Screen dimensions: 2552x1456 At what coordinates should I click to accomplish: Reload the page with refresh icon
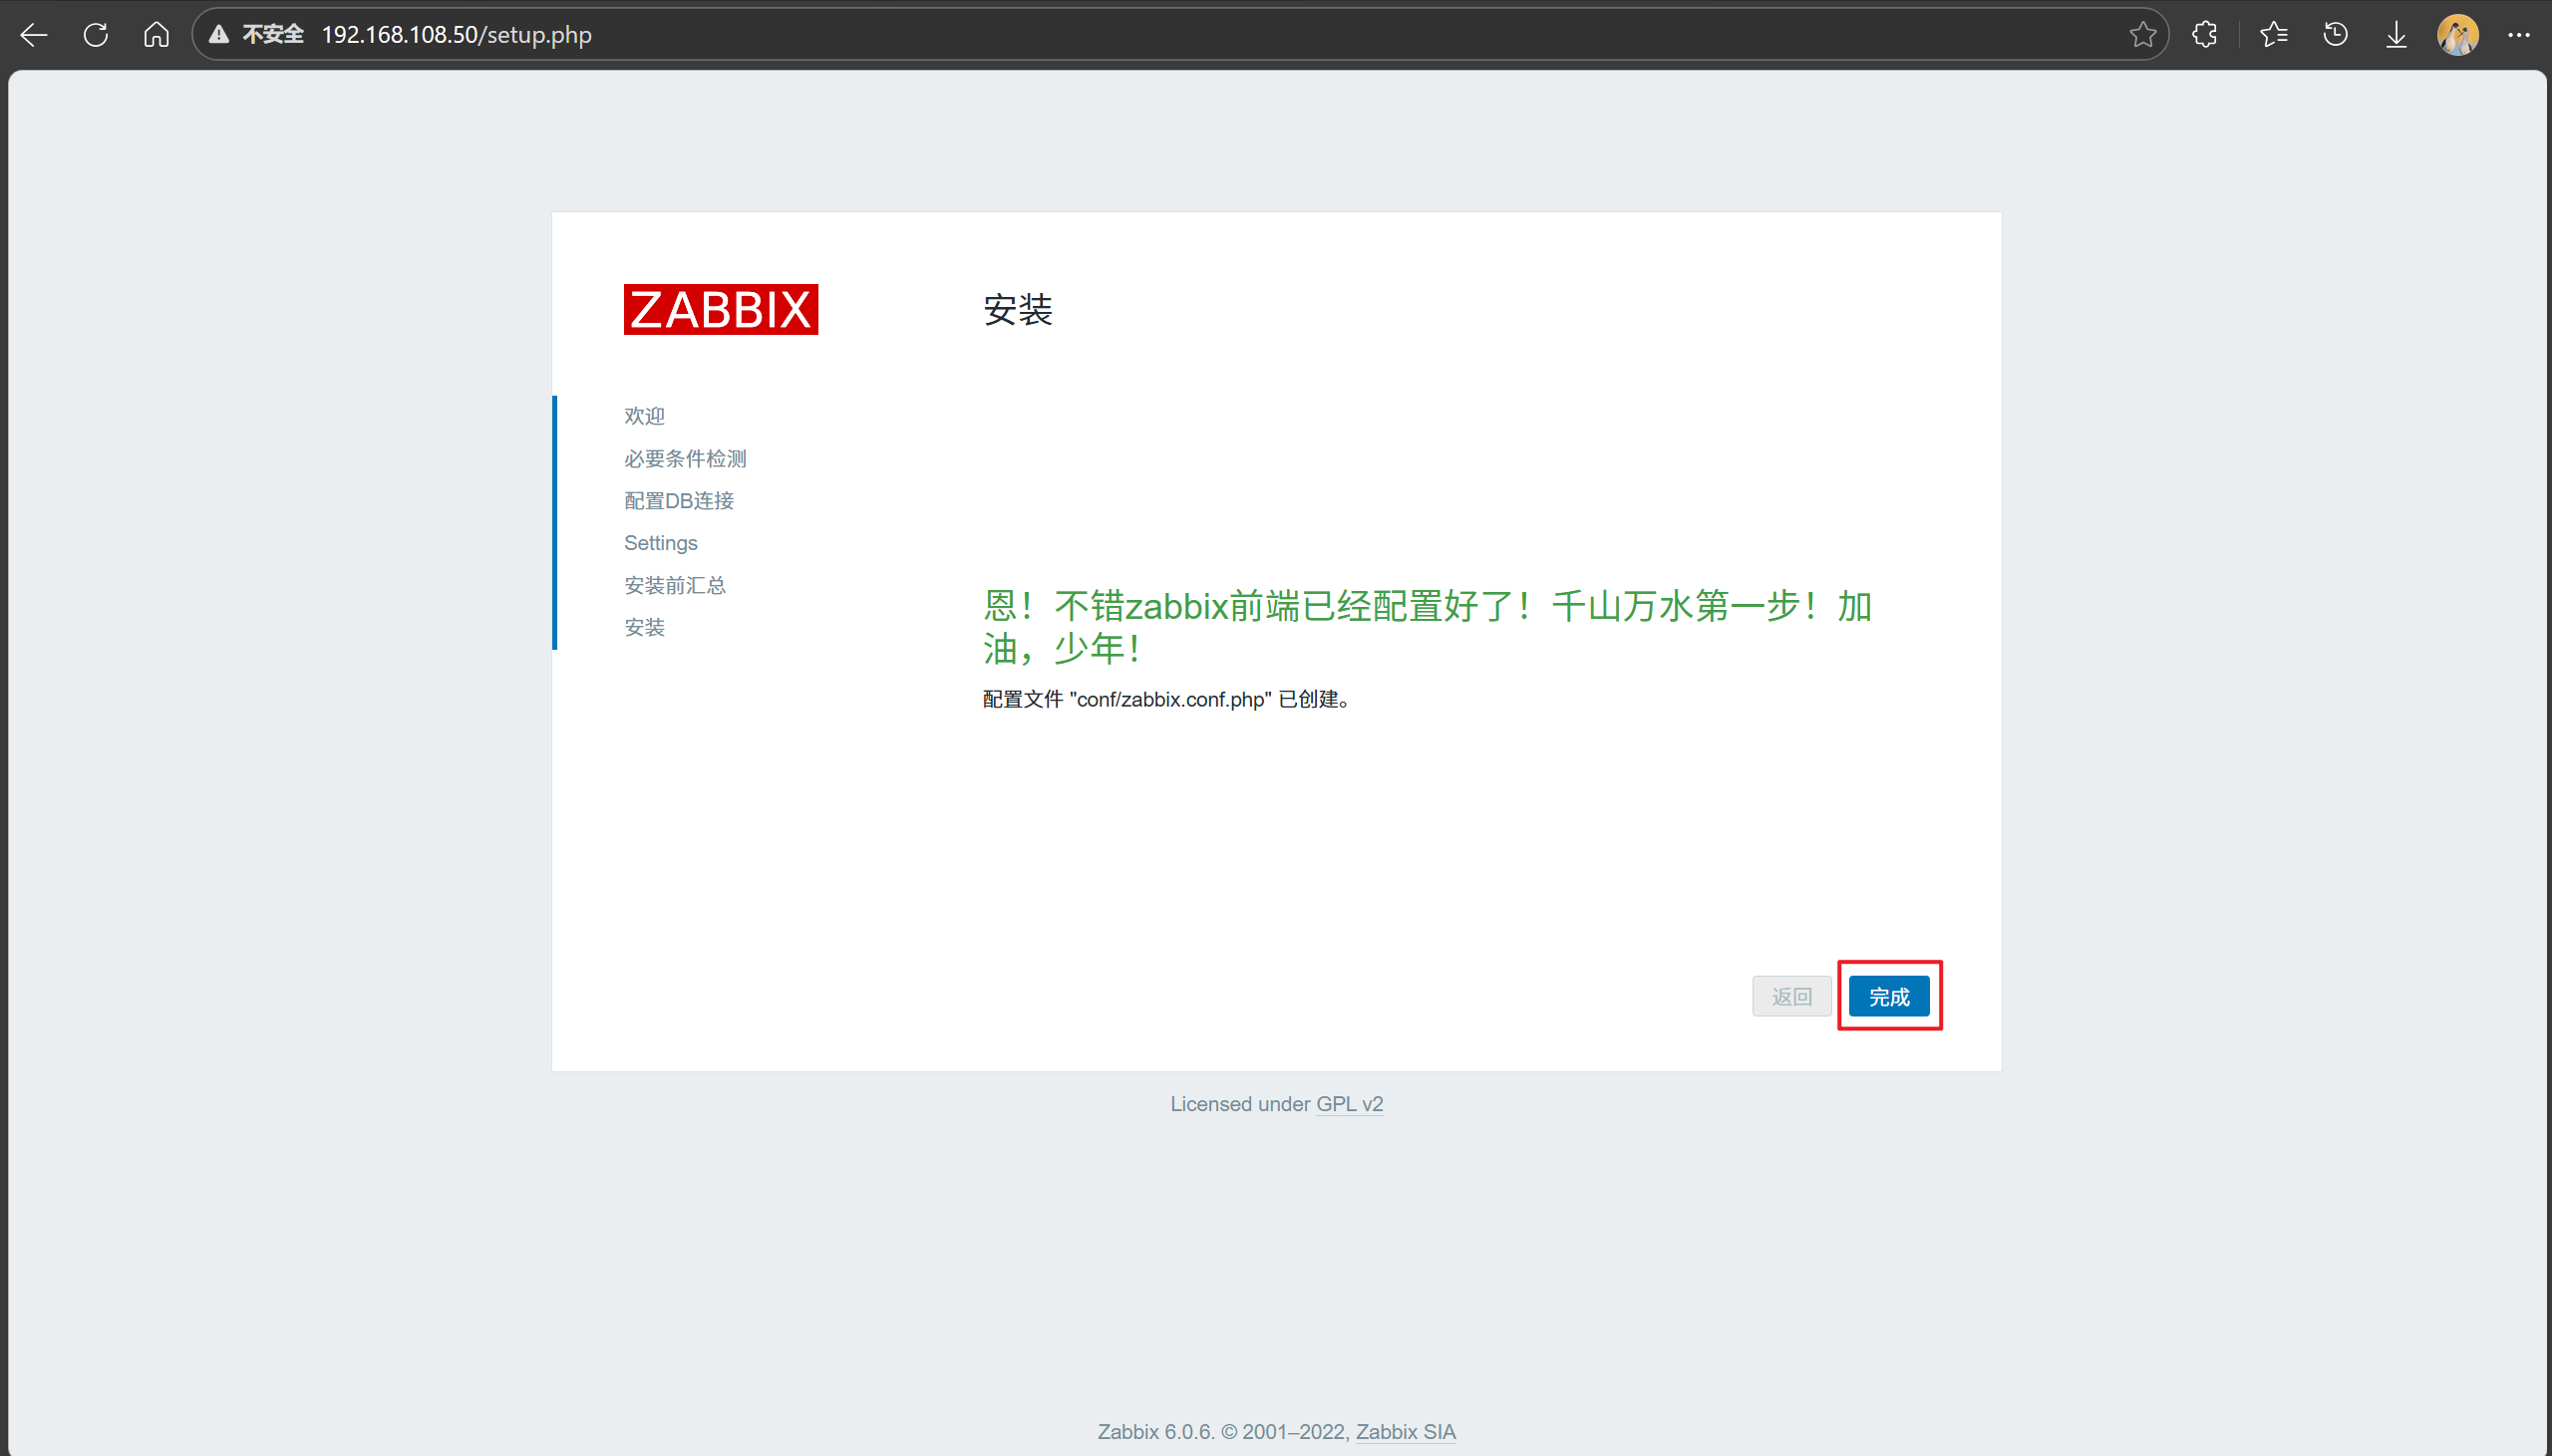[96, 35]
